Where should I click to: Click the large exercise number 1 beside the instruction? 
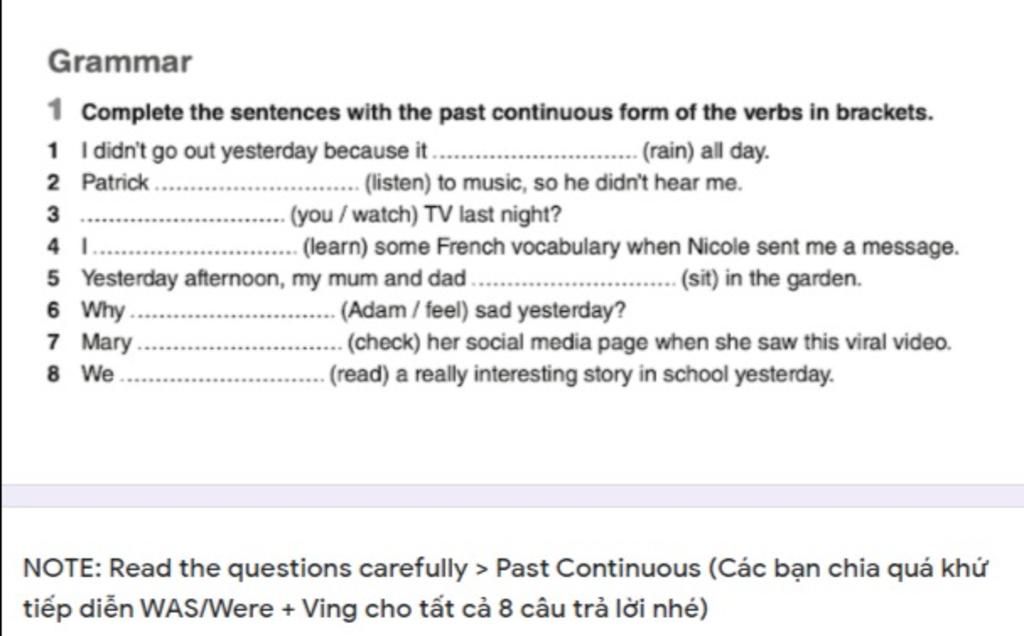tap(57, 111)
